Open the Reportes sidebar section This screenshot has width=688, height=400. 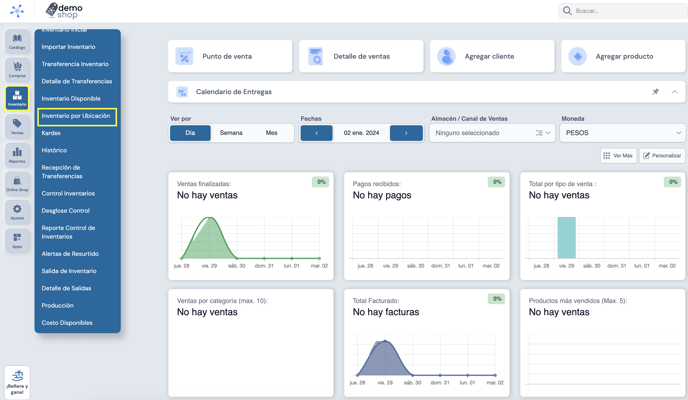[x=17, y=155]
